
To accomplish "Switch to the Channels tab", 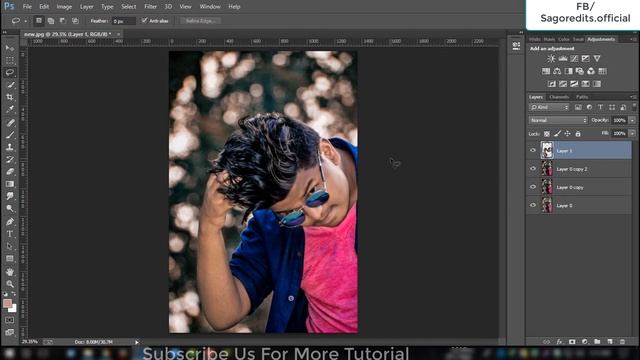I will 559,97.
